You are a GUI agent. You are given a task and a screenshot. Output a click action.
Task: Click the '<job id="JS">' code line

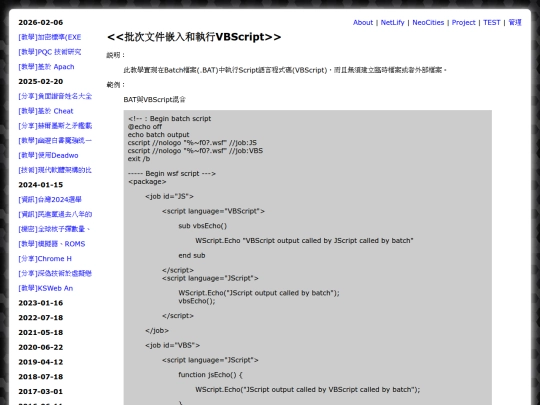(169, 196)
